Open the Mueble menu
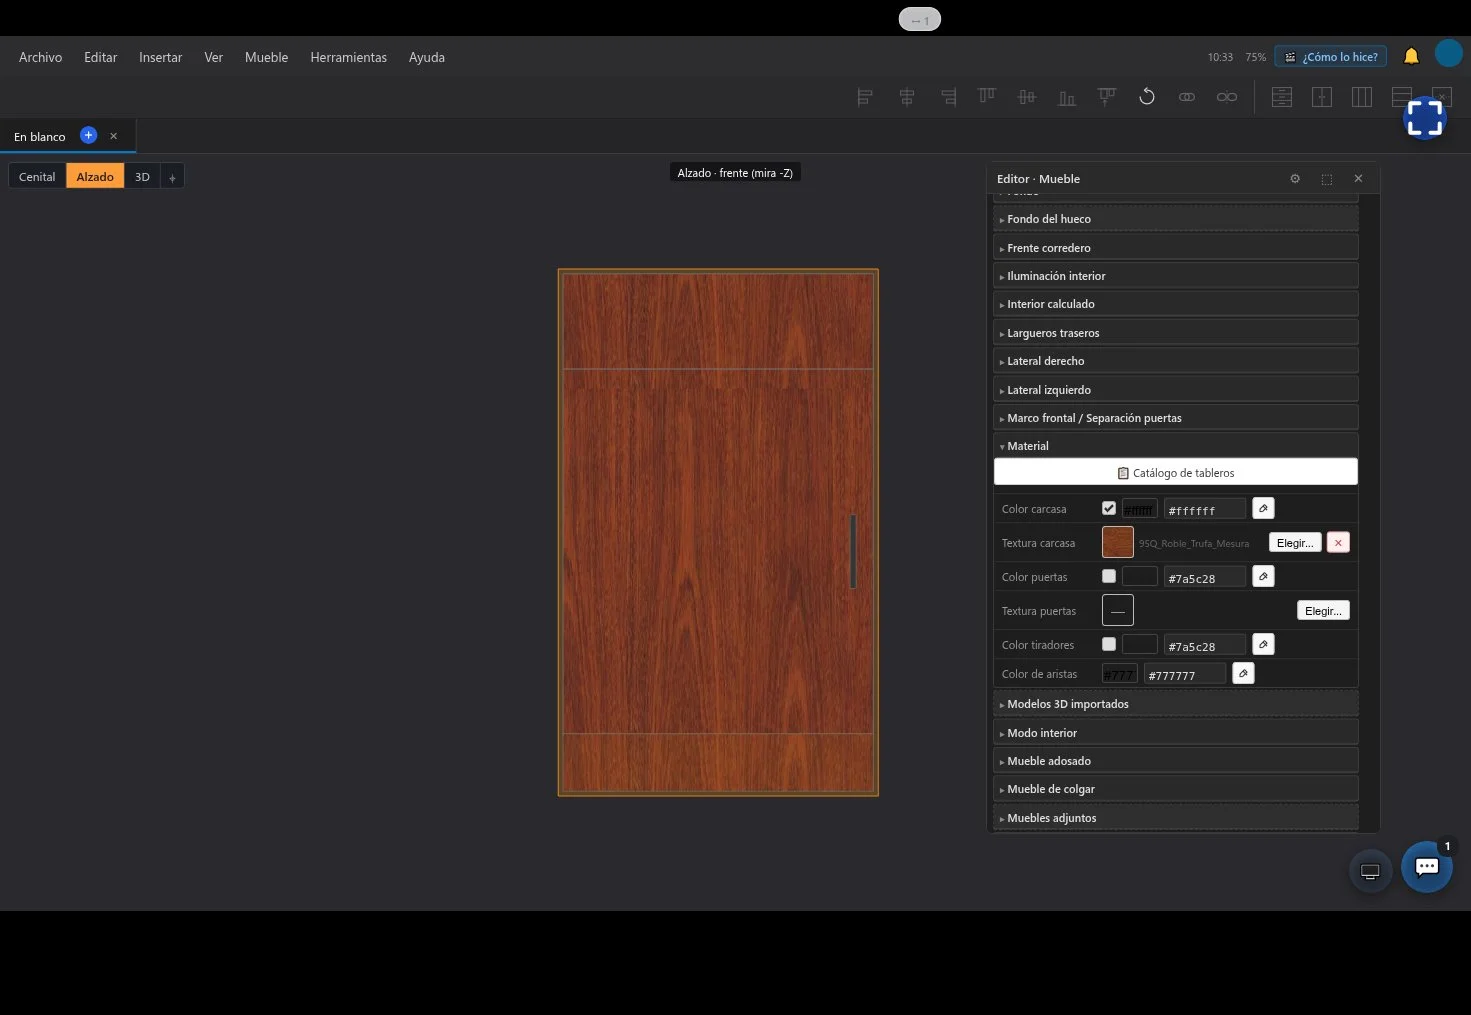Image resolution: width=1471 pixels, height=1015 pixels. [266, 57]
